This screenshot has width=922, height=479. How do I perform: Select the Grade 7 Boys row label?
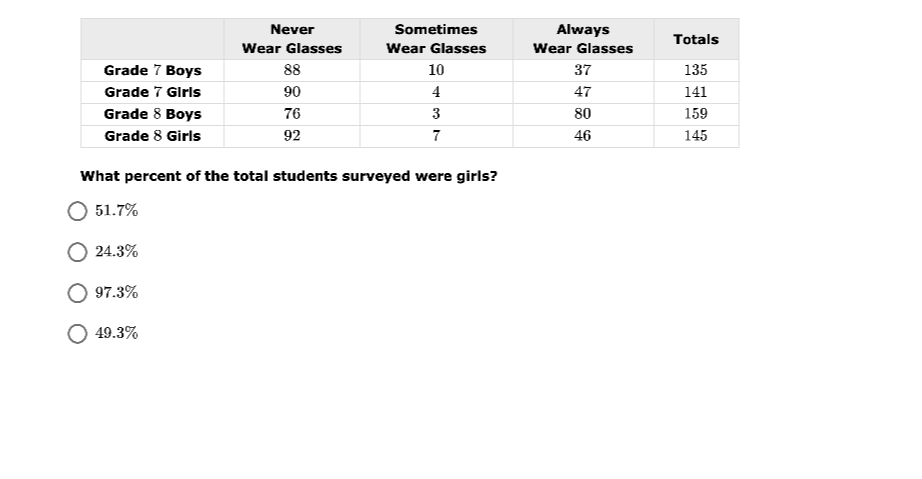(x=152, y=71)
